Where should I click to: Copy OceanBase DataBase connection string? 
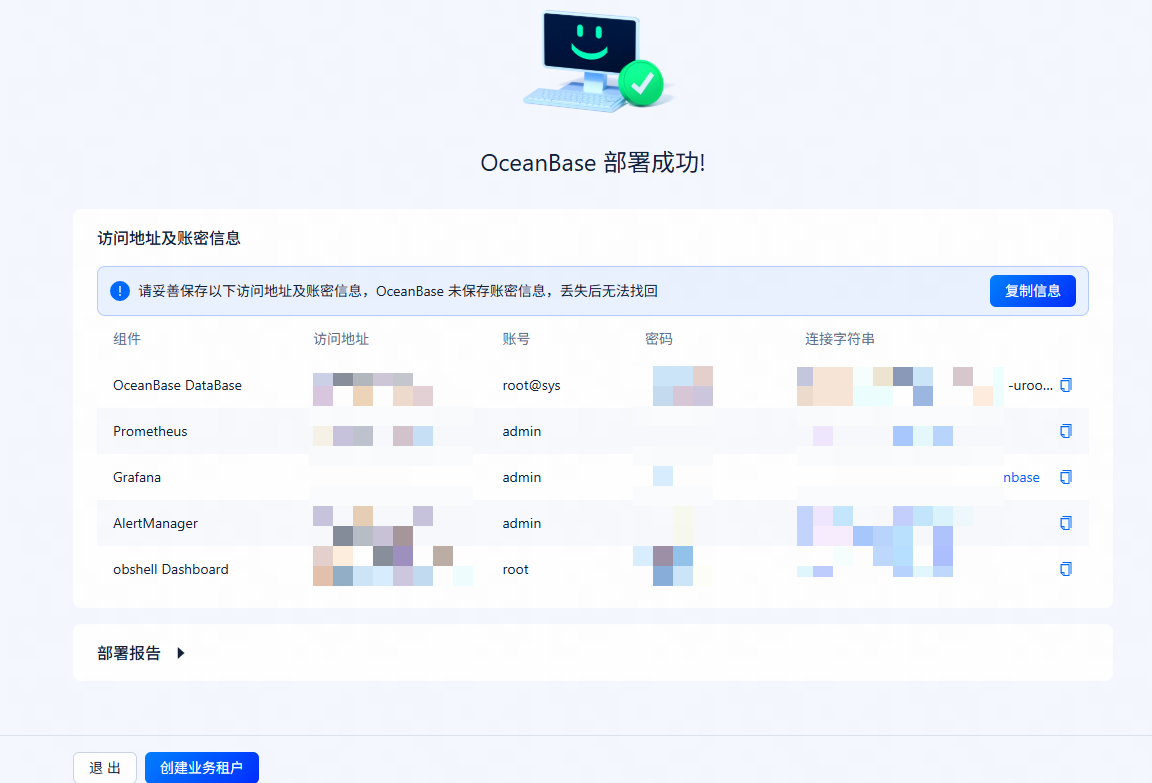[x=1066, y=385]
